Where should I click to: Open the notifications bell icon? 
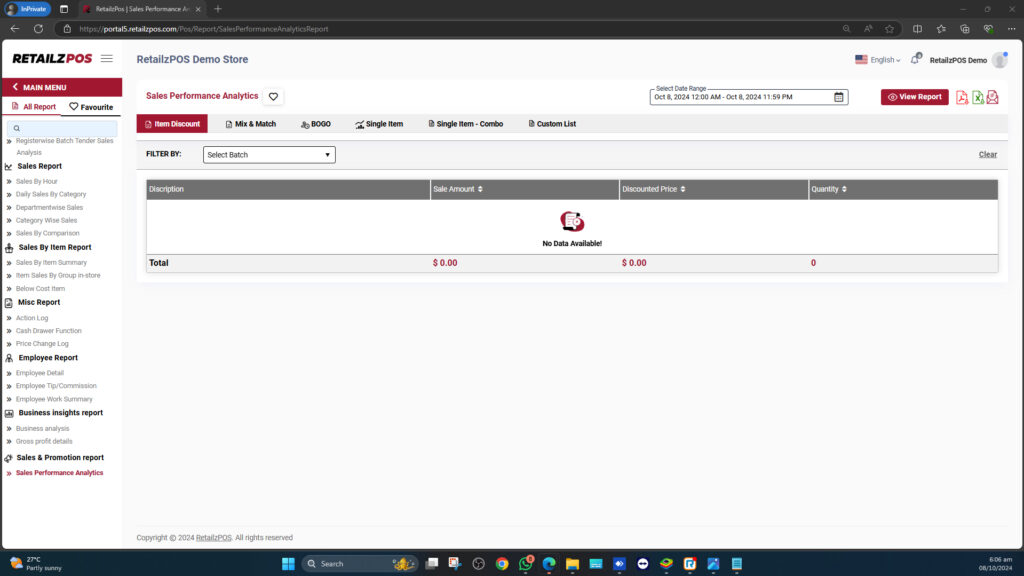(914, 60)
